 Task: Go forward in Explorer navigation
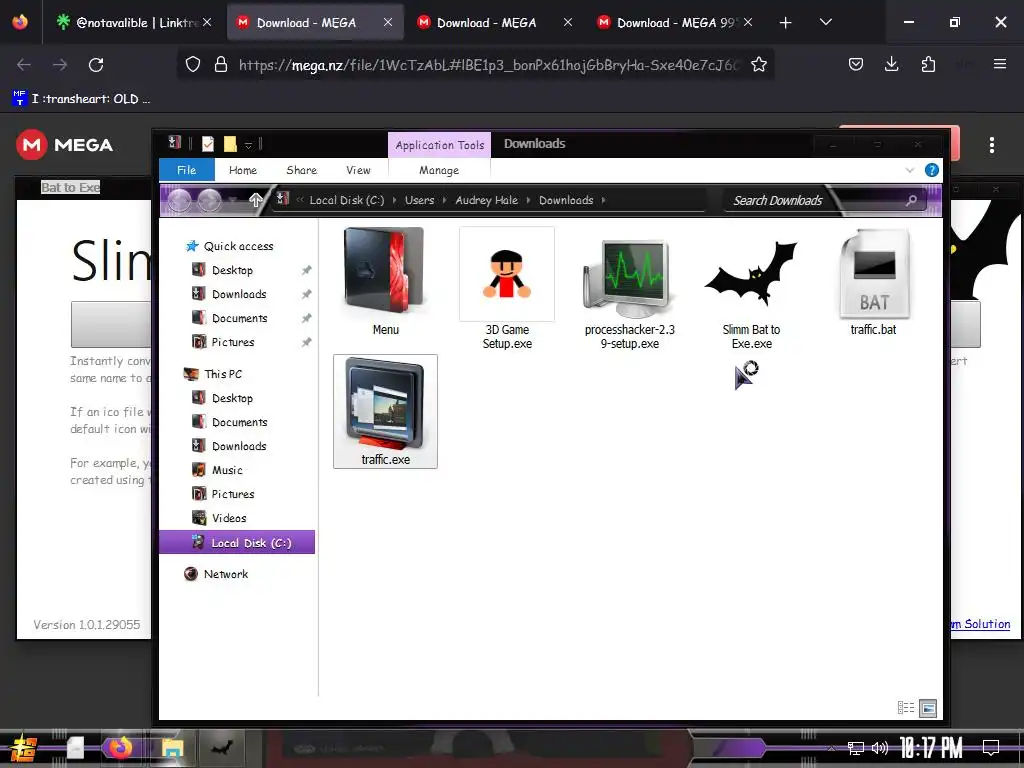(210, 200)
